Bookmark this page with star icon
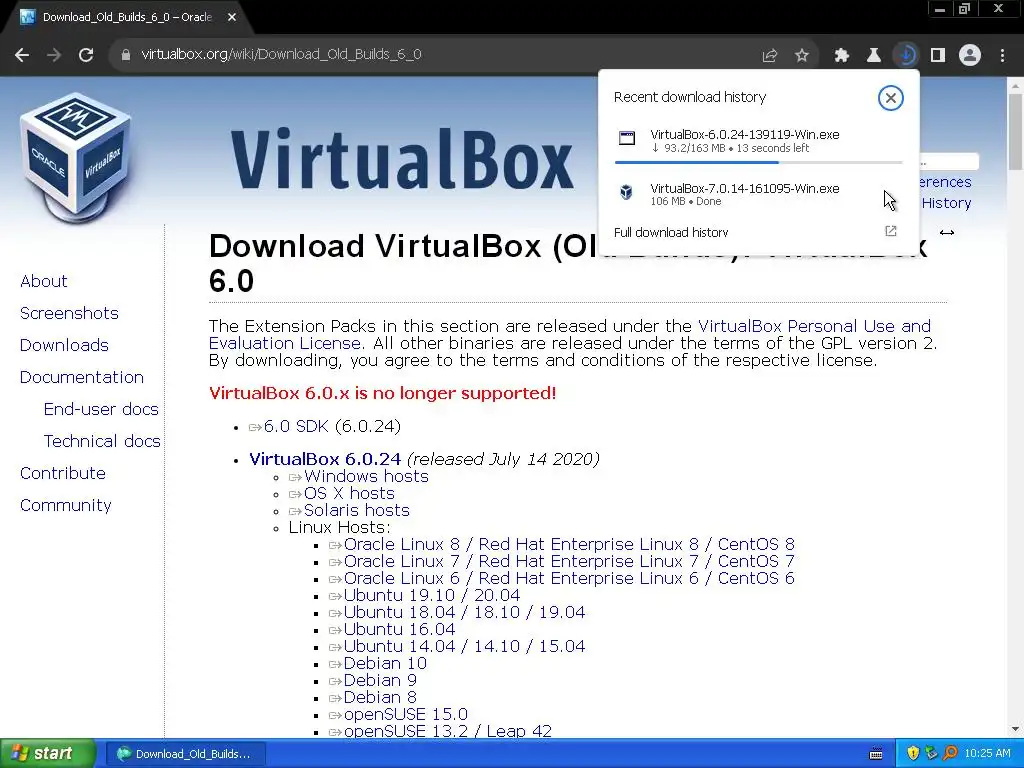Screen dimensions: 1024x768 802,56
